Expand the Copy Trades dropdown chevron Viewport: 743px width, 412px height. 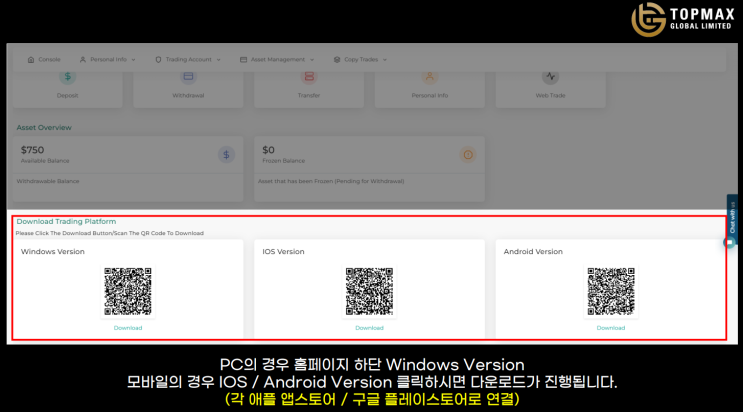pyautogui.click(x=385, y=60)
